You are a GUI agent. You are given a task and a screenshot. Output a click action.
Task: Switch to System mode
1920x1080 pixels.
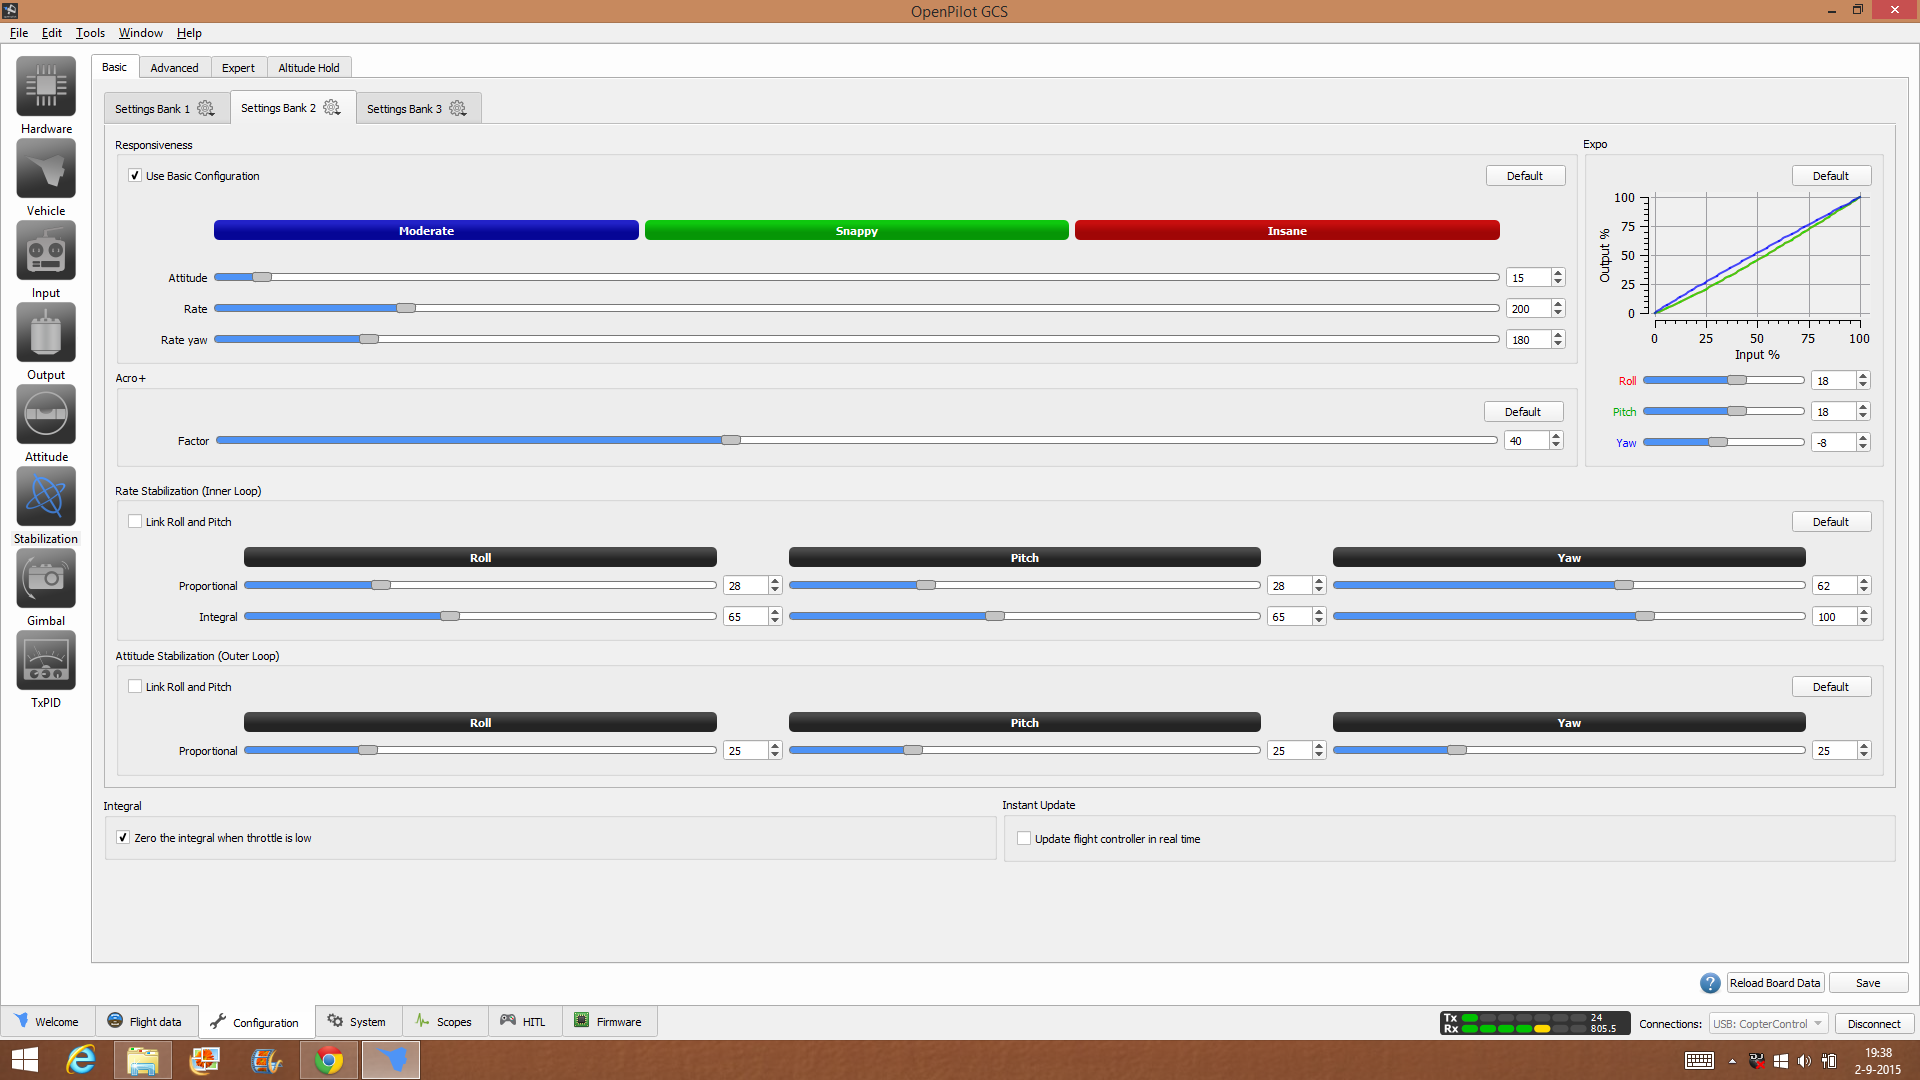[x=358, y=1021]
